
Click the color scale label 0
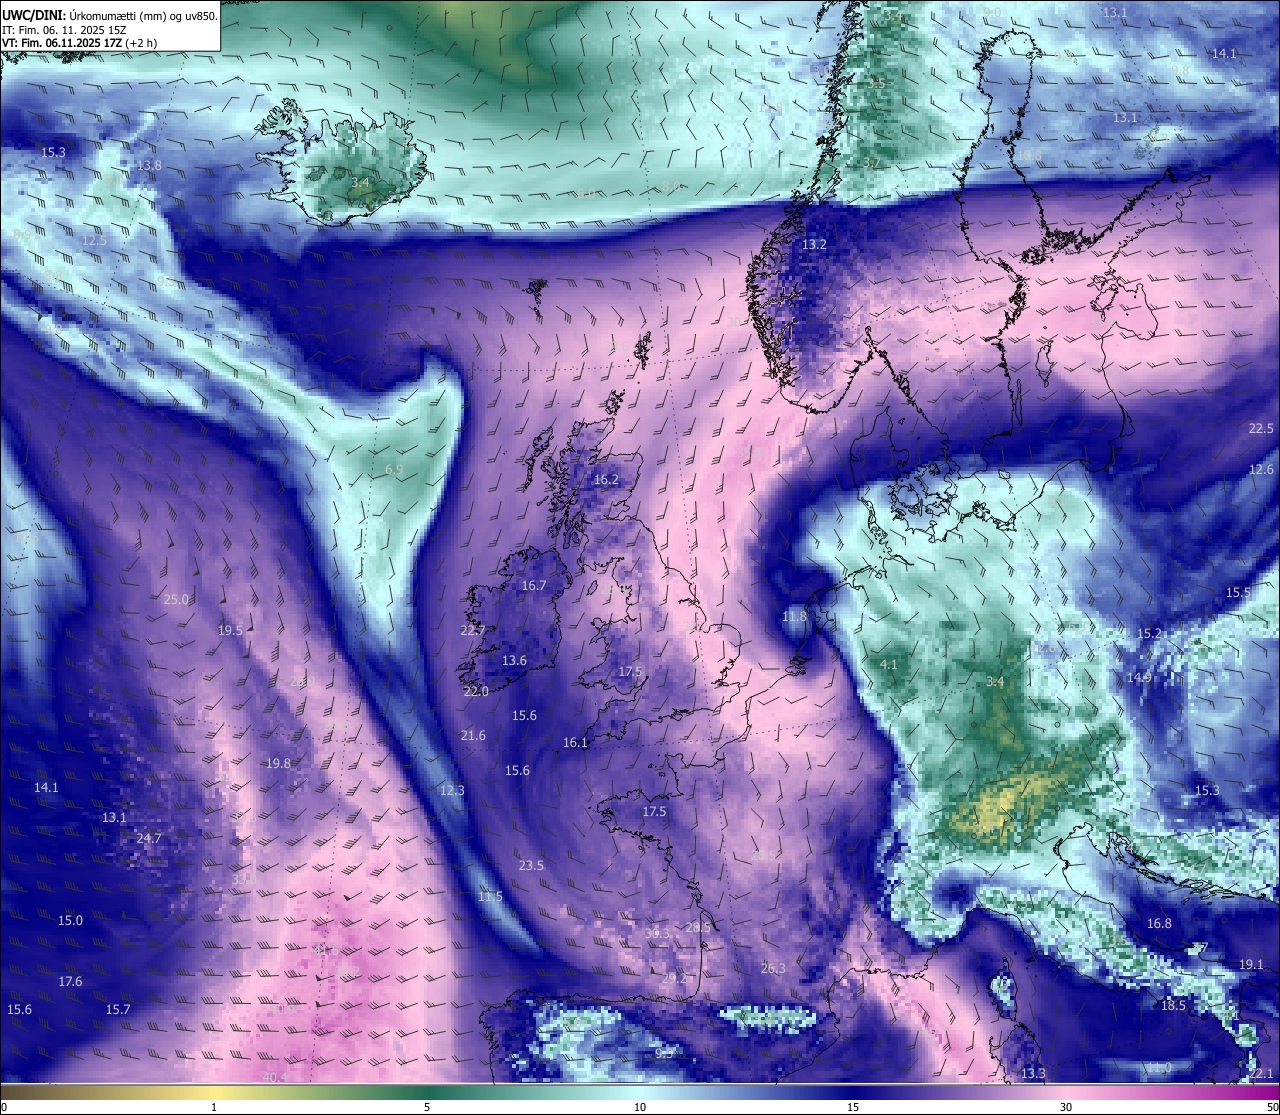4,1107
